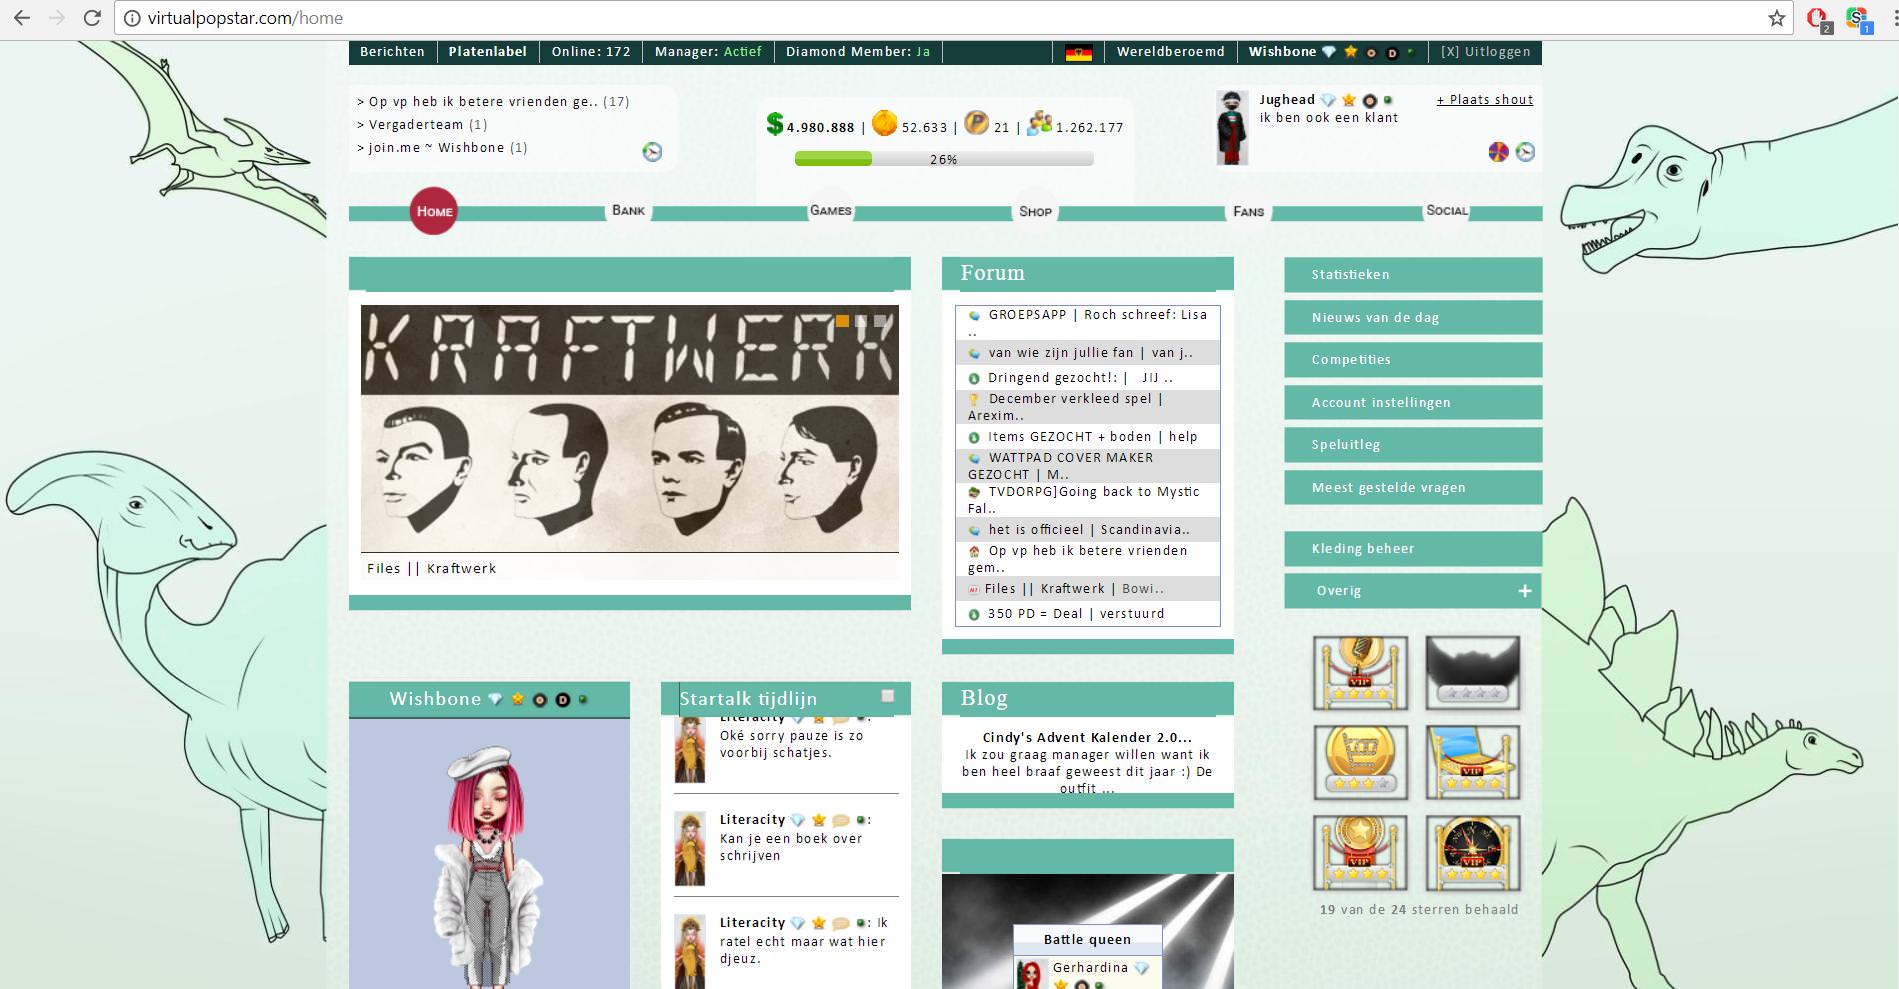
Task: Toggle the Startalk tijdlijn checkbox
Action: (x=887, y=696)
